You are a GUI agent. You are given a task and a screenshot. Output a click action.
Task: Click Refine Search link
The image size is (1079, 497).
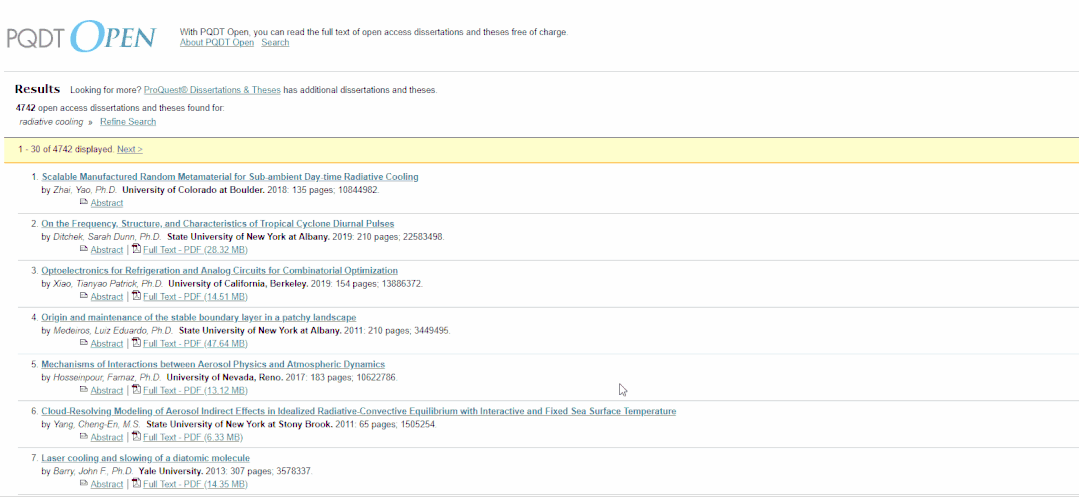click(x=128, y=122)
